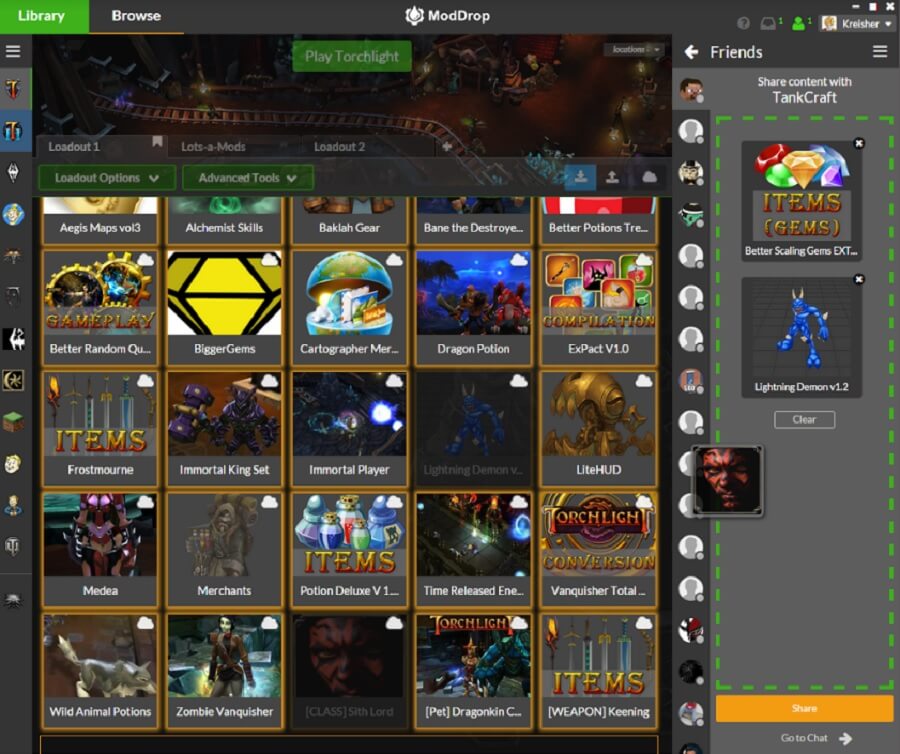This screenshot has height=754, width=900.
Task: Remove Better Scaling Gems from share box
Action: (859, 143)
